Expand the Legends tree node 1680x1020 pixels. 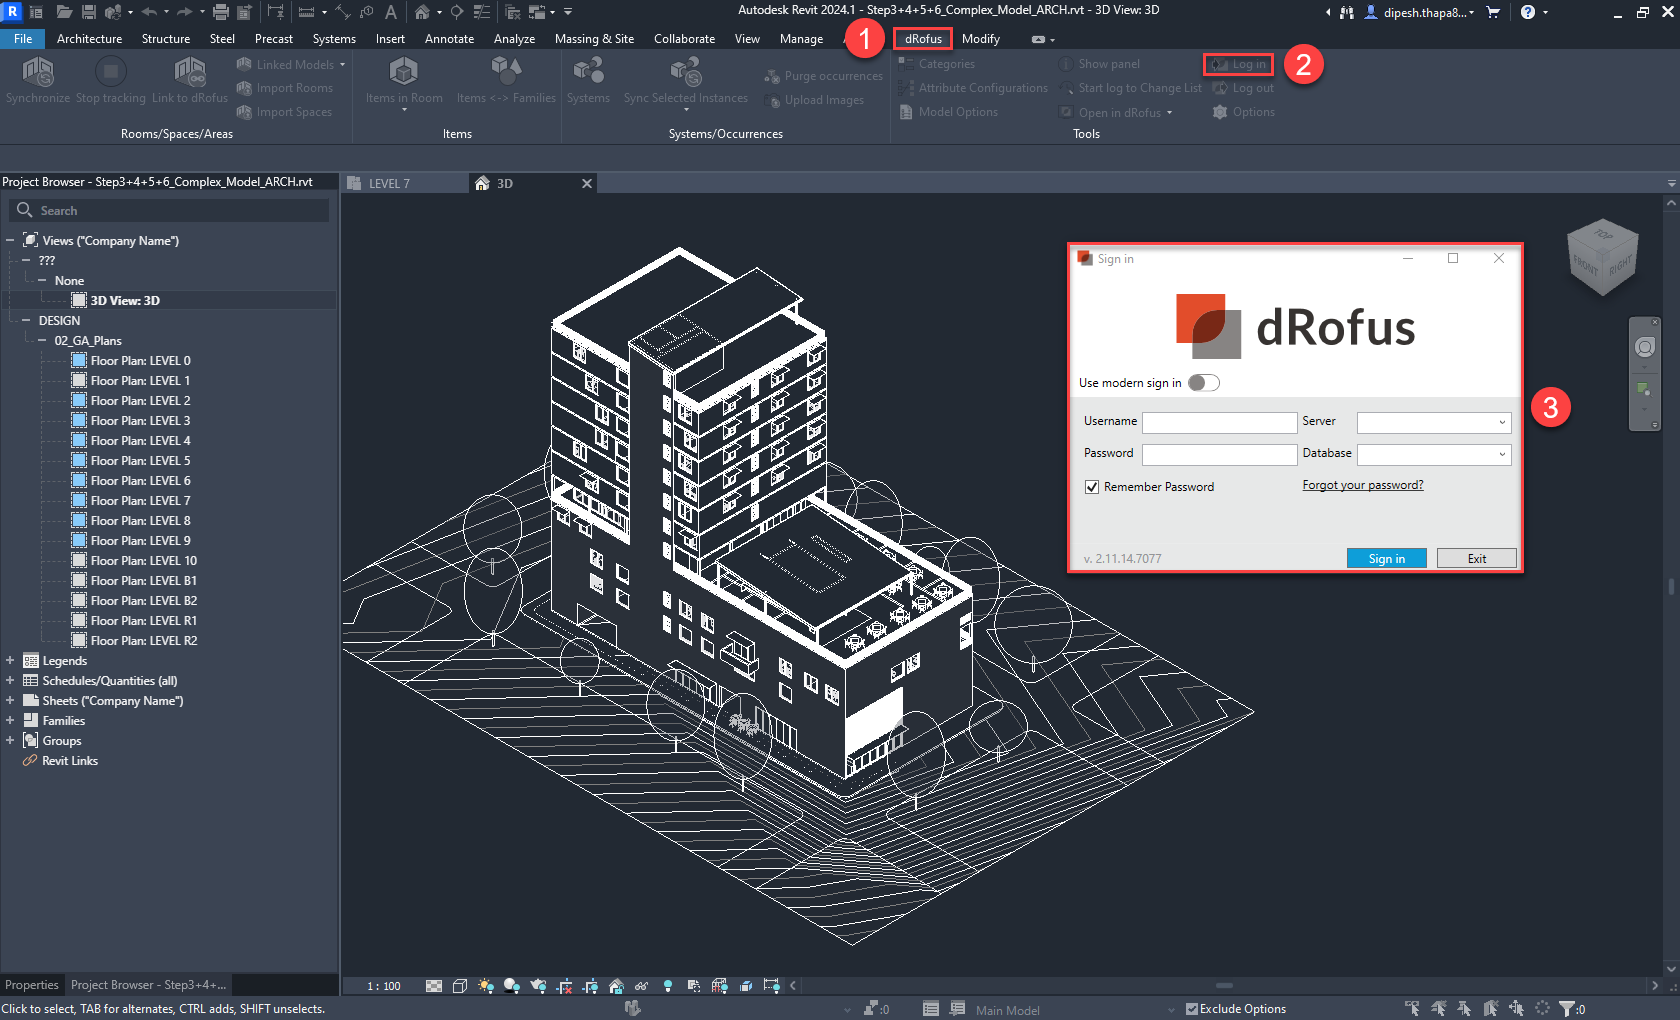10,661
